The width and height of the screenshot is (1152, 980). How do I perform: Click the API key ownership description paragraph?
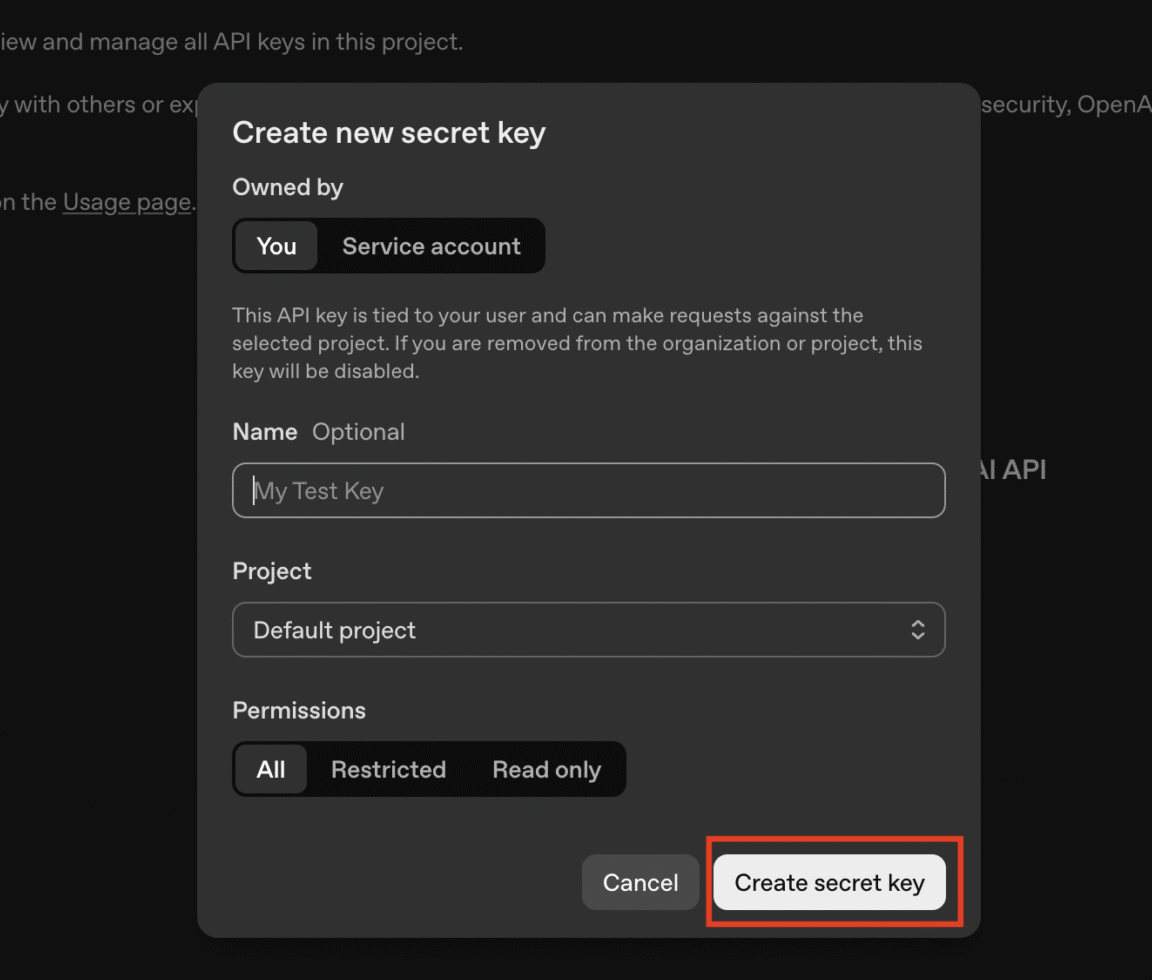click(x=577, y=343)
